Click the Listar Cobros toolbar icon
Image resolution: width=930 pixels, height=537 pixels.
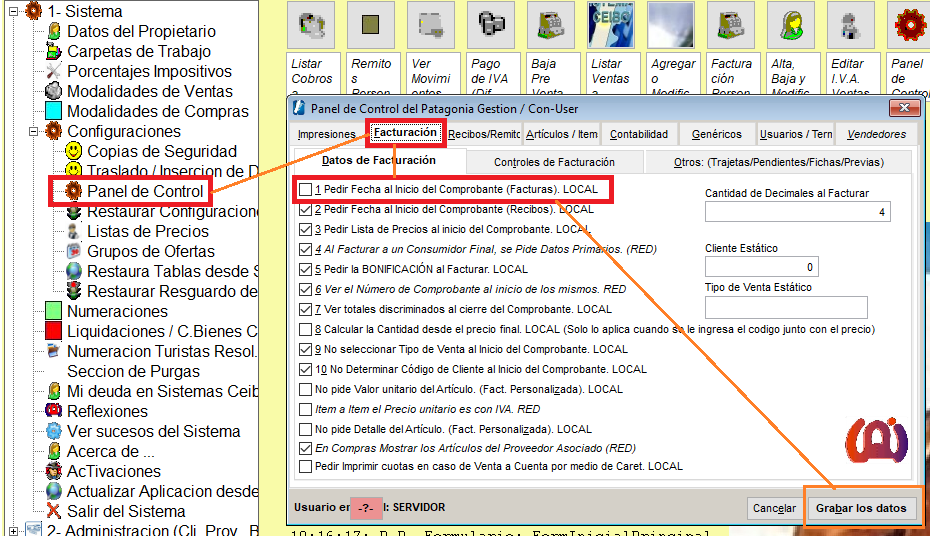click(x=311, y=25)
